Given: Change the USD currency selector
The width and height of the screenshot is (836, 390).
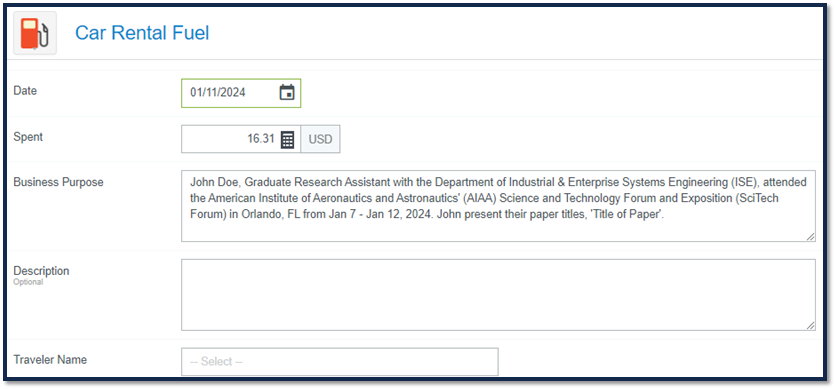Looking at the screenshot, I should [x=320, y=139].
